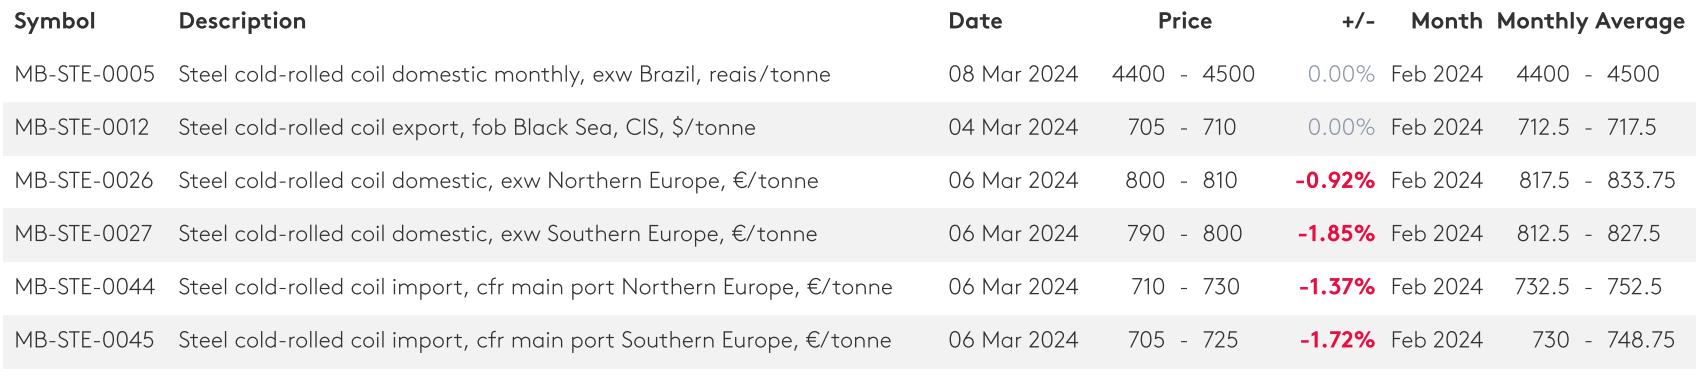1703x387 pixels.
Task: Click the -1.85% change value
Action: [1336, 234]
